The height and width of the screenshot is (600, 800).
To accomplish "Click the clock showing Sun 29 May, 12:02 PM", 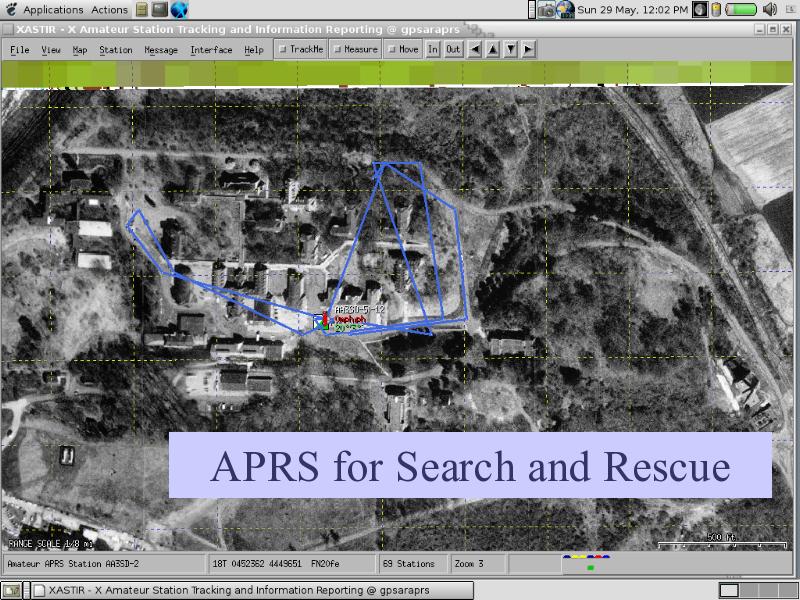I will pos(633,10).
